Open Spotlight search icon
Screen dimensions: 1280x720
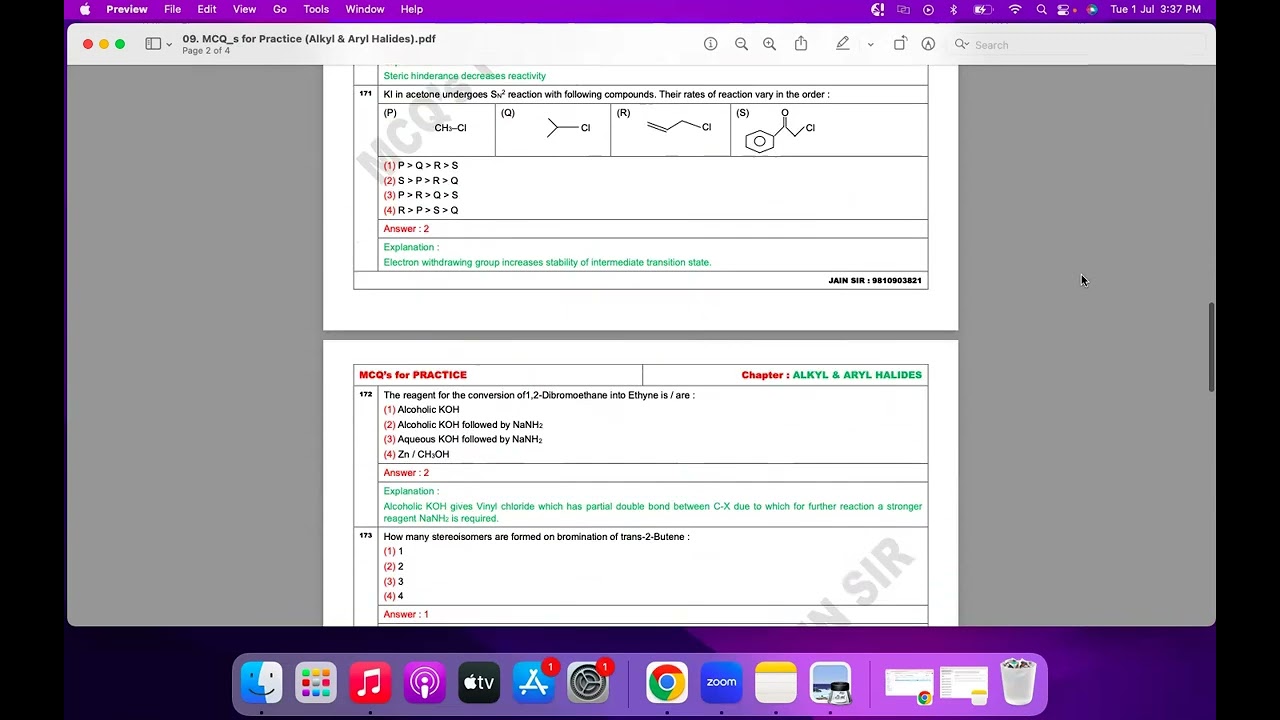point(1041,9)
